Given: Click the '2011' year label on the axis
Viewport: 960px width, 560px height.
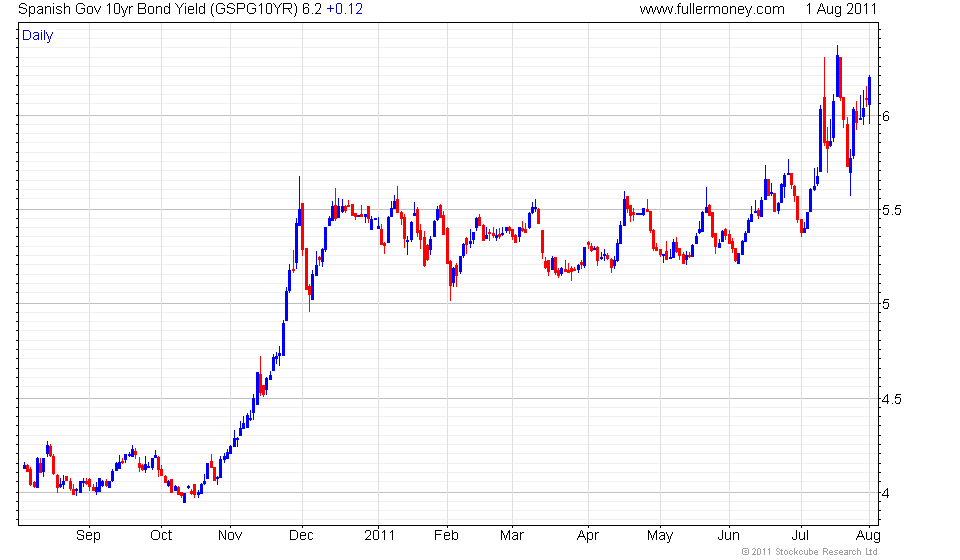Looking at the screenshot, I should pyautogui.click(x=380, y=536).
